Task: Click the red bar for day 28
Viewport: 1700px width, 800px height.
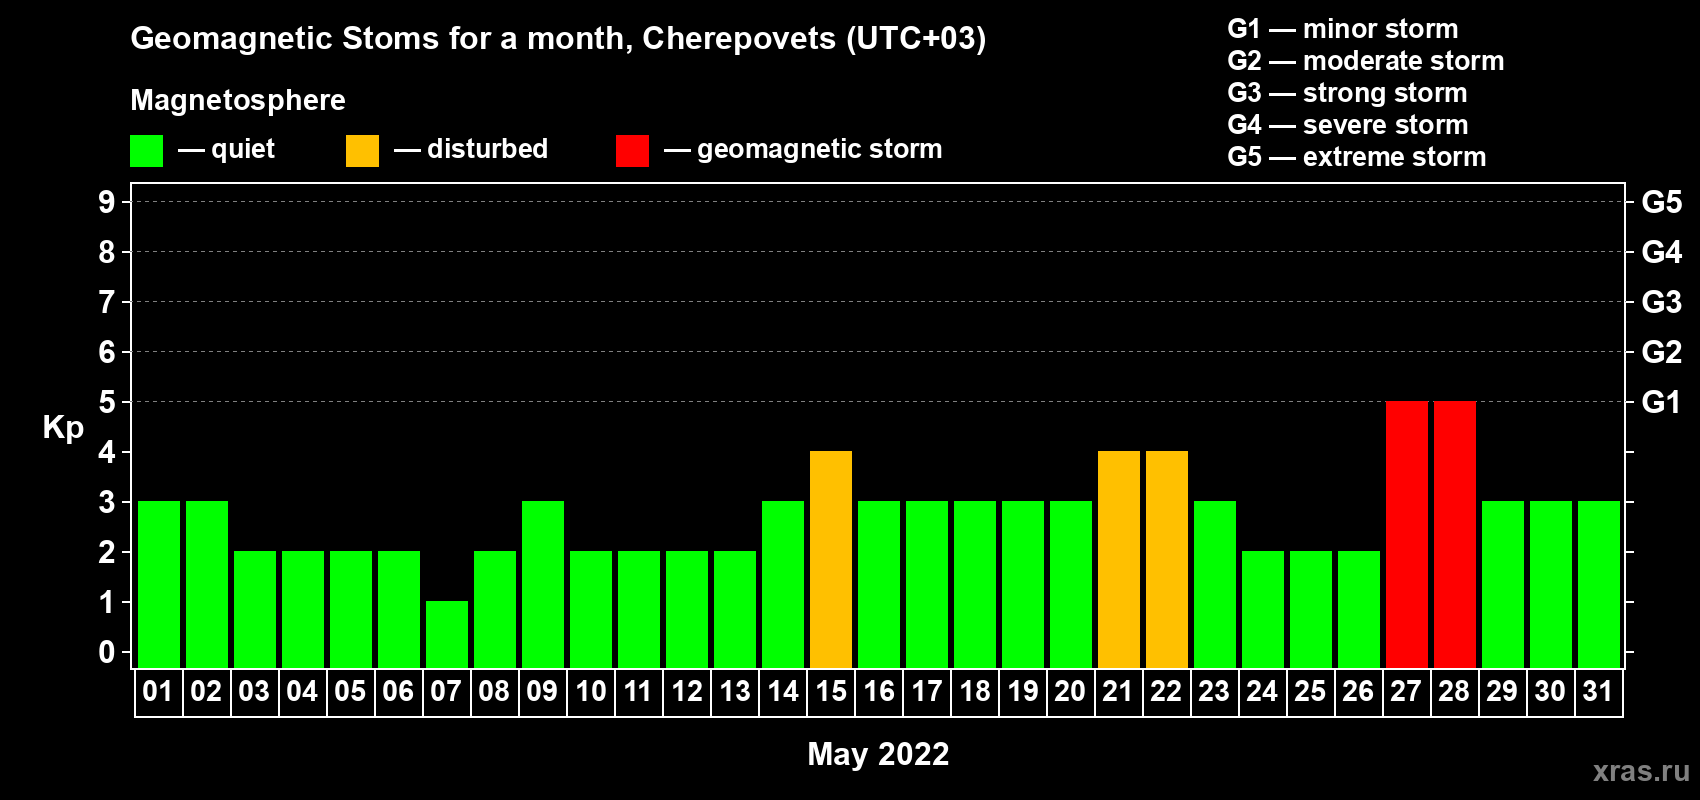Action: [x=1455, y=534]
